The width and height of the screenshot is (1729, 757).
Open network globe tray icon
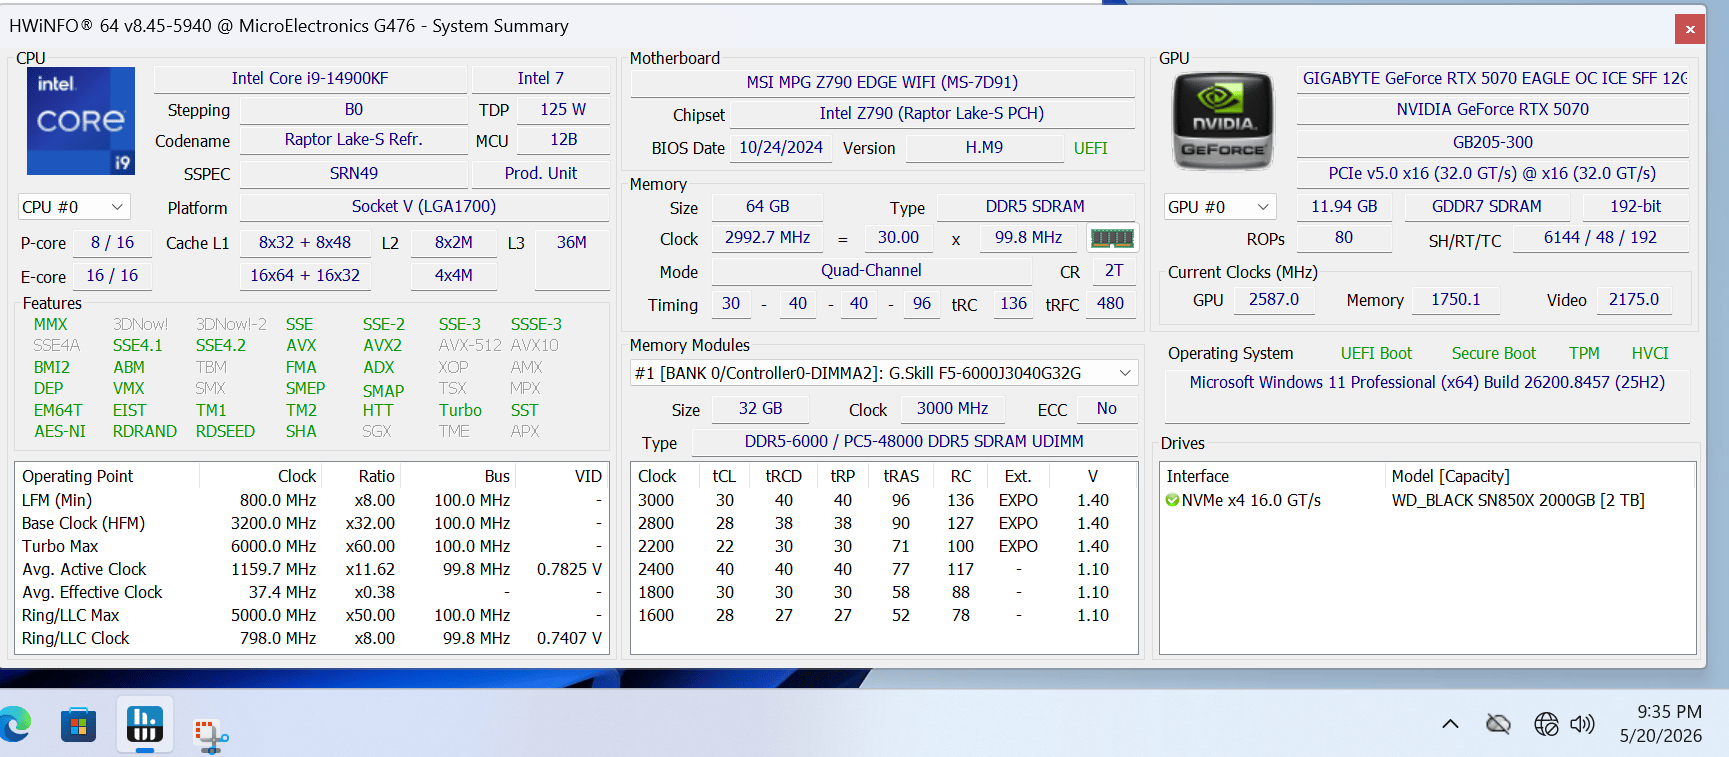click(1546, 724)
